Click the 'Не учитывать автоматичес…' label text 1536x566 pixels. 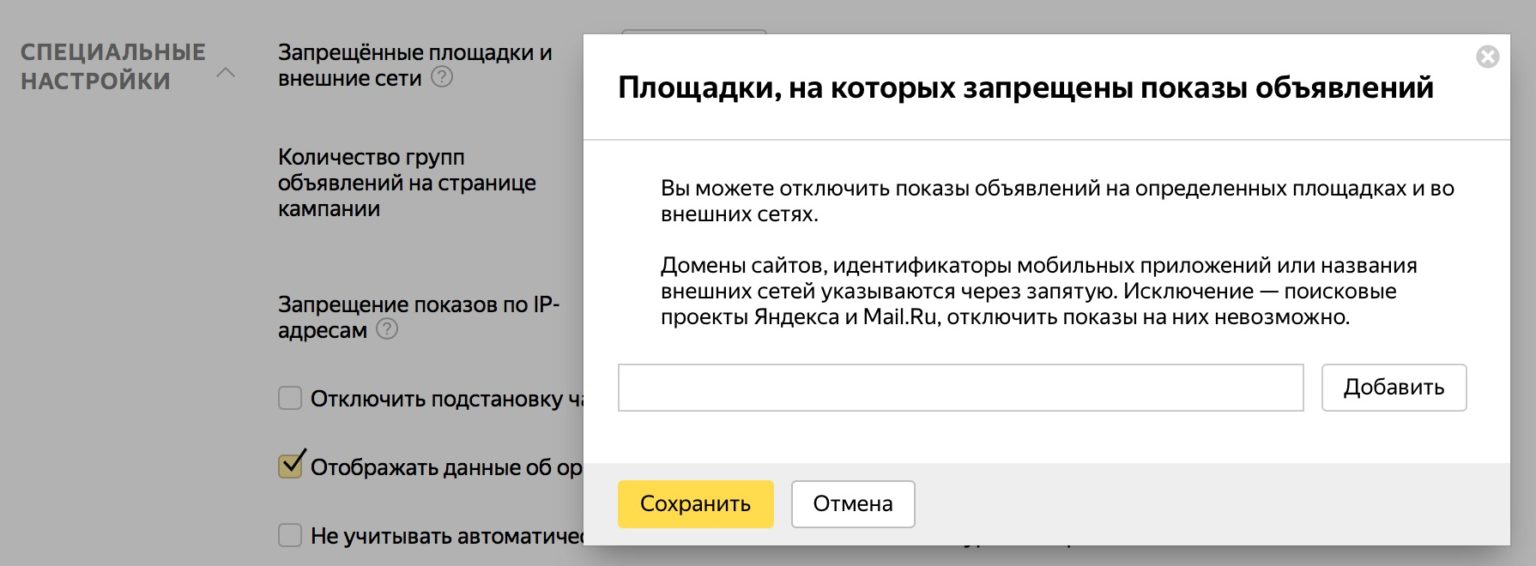click(x=446, y=536)
